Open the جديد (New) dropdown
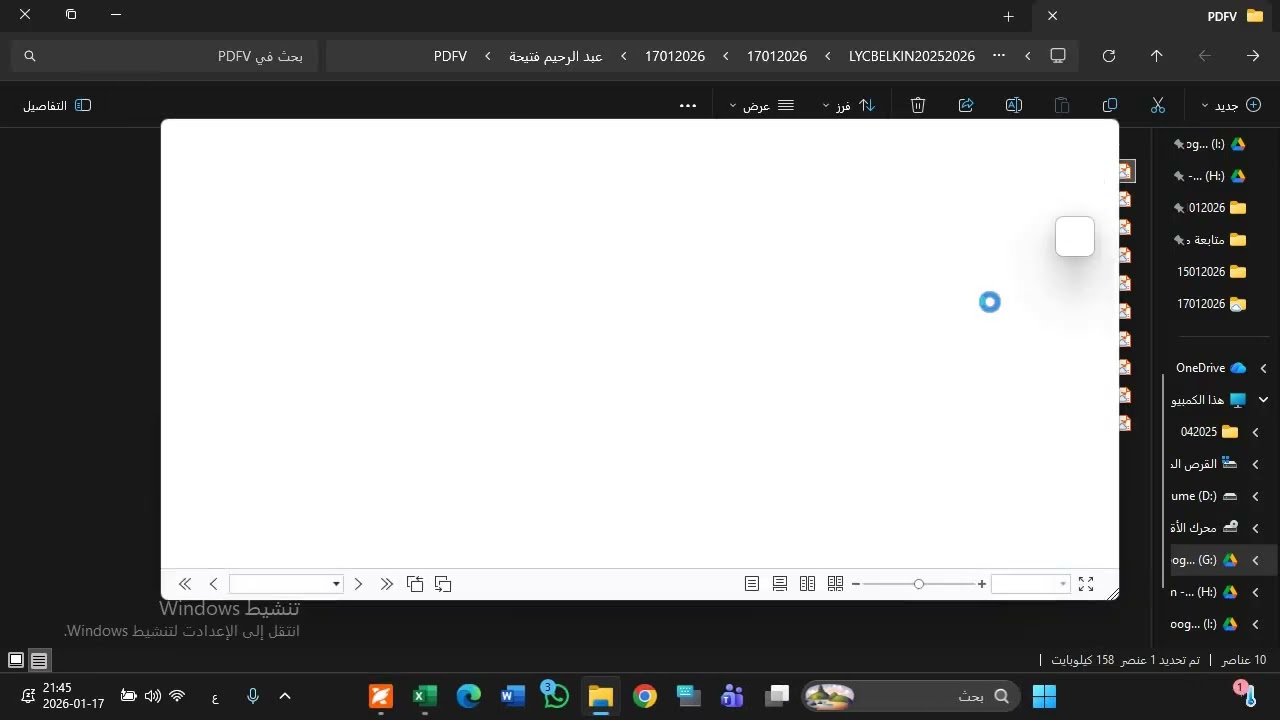Viewport: 1280px width, 720px height. [1230, 105]
